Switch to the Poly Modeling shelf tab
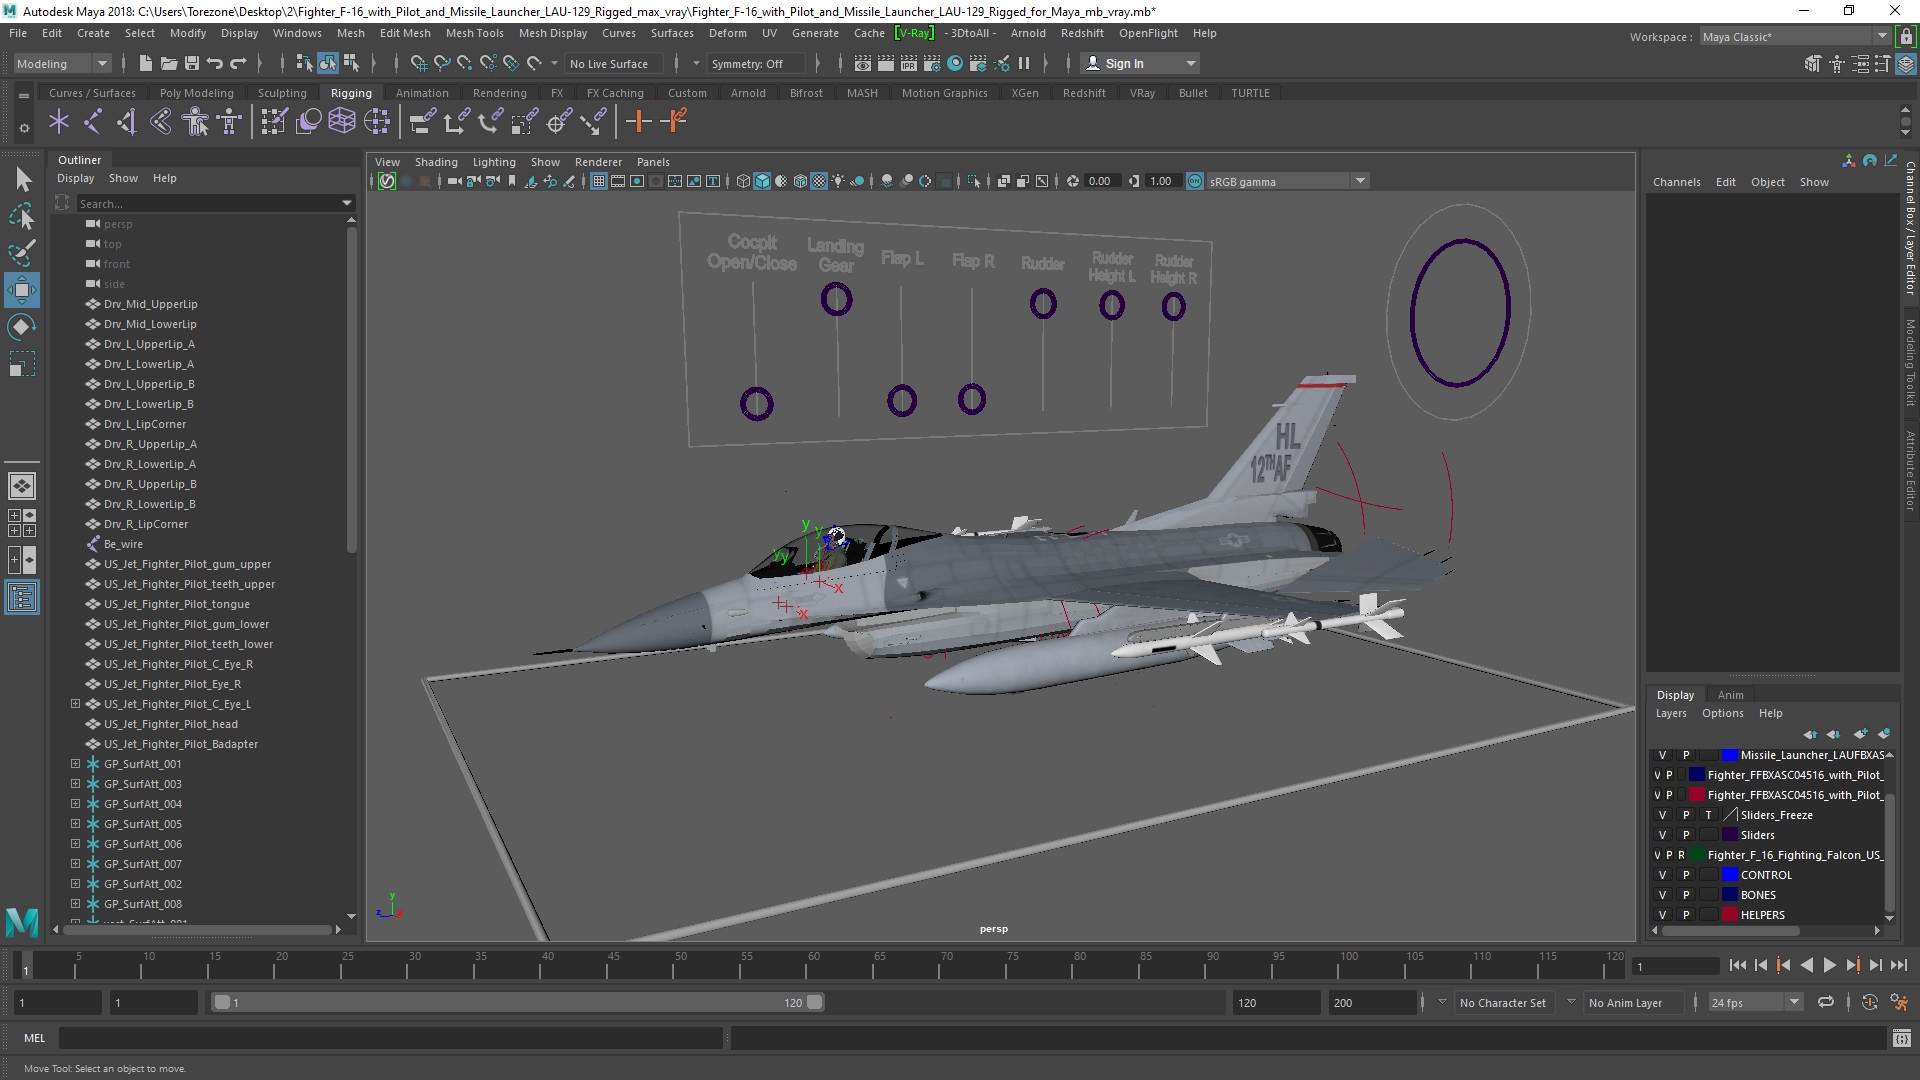Viewport: 1920px width, 1080px height. 196,93
